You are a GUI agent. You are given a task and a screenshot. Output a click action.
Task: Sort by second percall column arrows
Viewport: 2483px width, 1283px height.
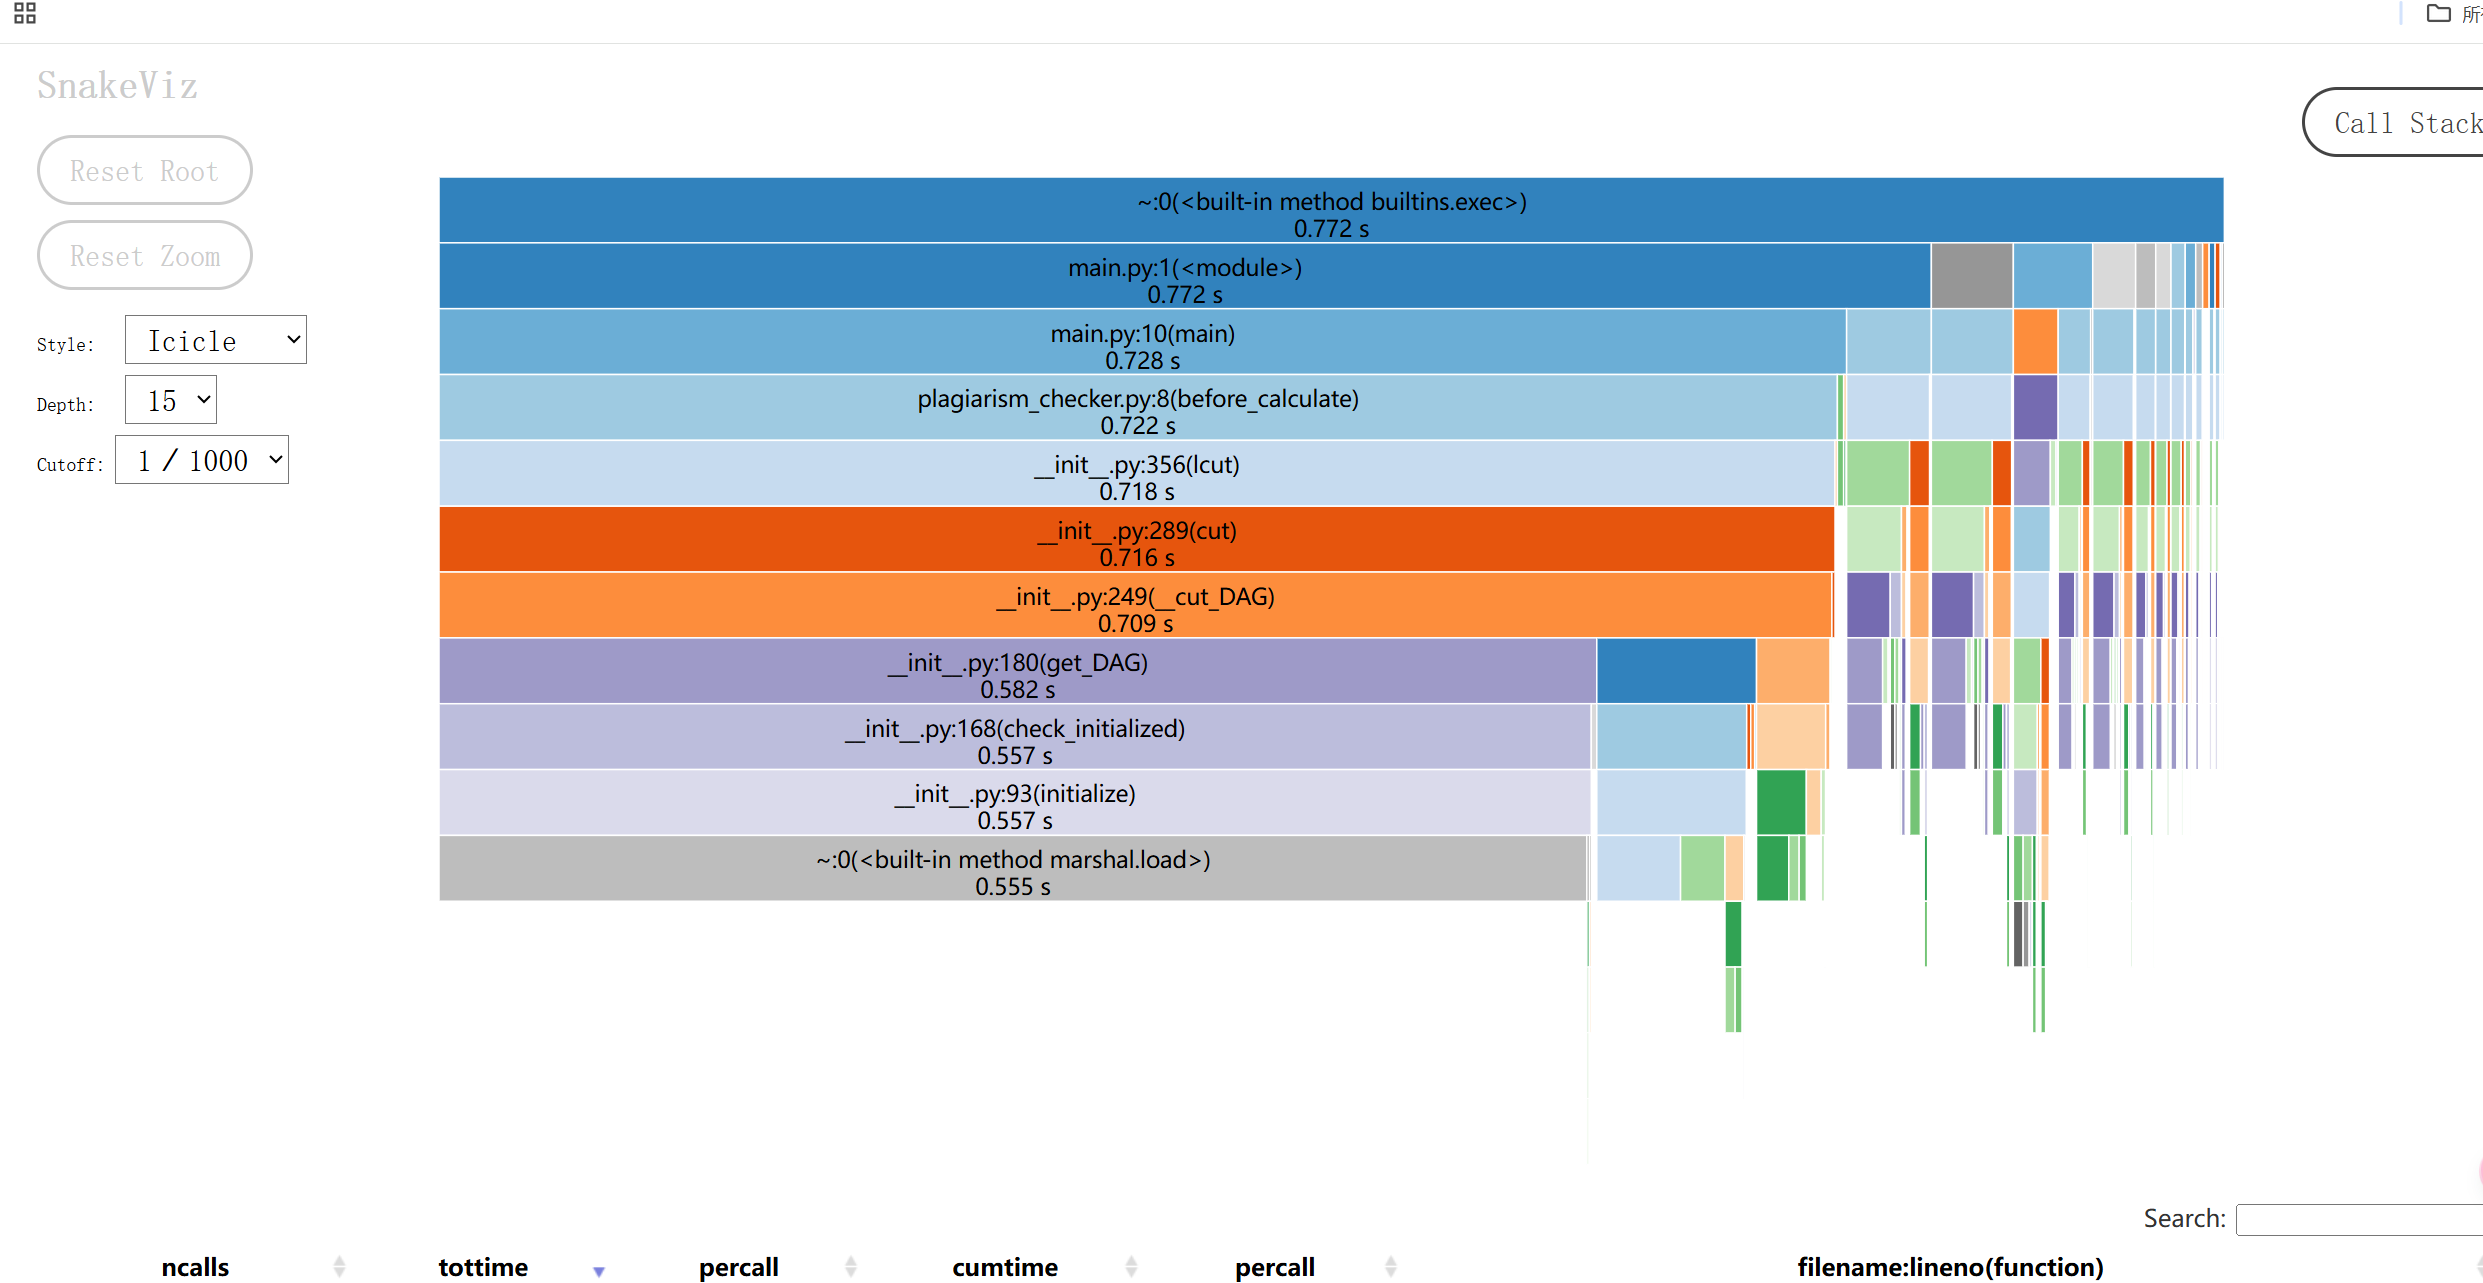1390,1266
